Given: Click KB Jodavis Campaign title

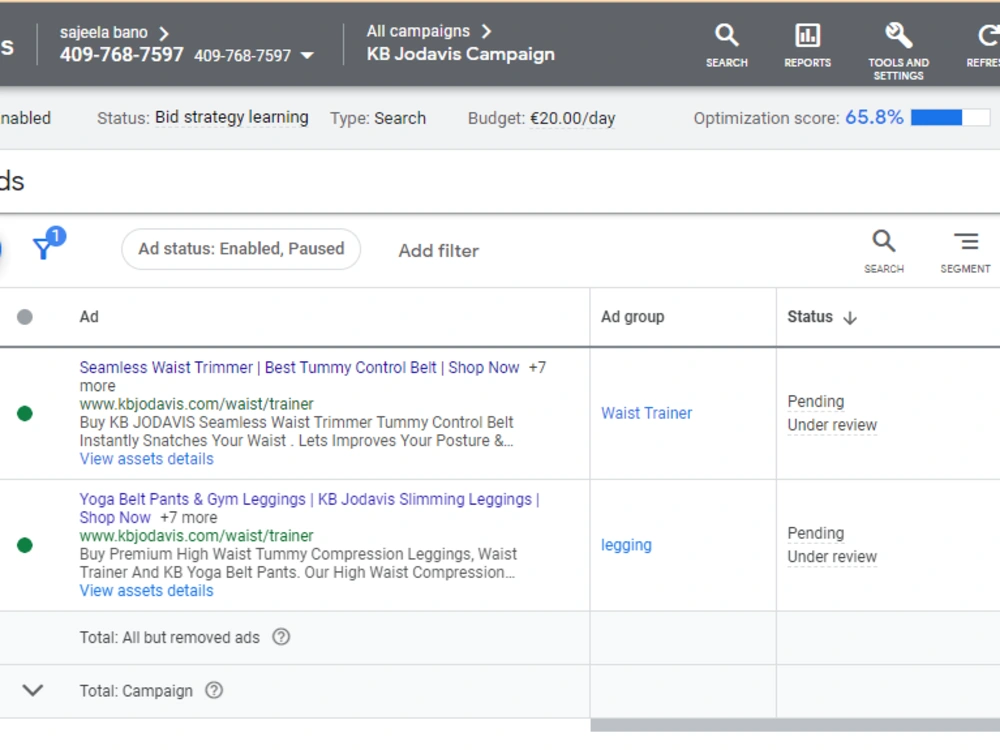Looking at the screenshot, I should tap(460, 54).
